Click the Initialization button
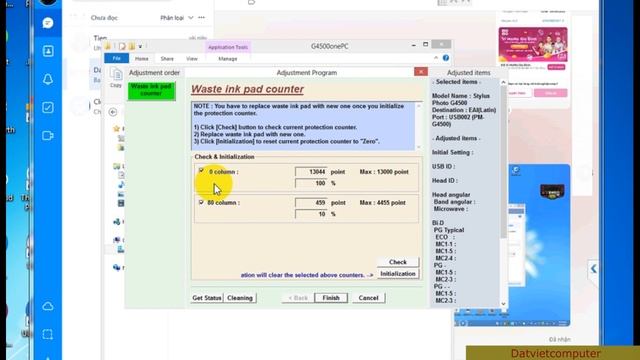 point(398,274)
